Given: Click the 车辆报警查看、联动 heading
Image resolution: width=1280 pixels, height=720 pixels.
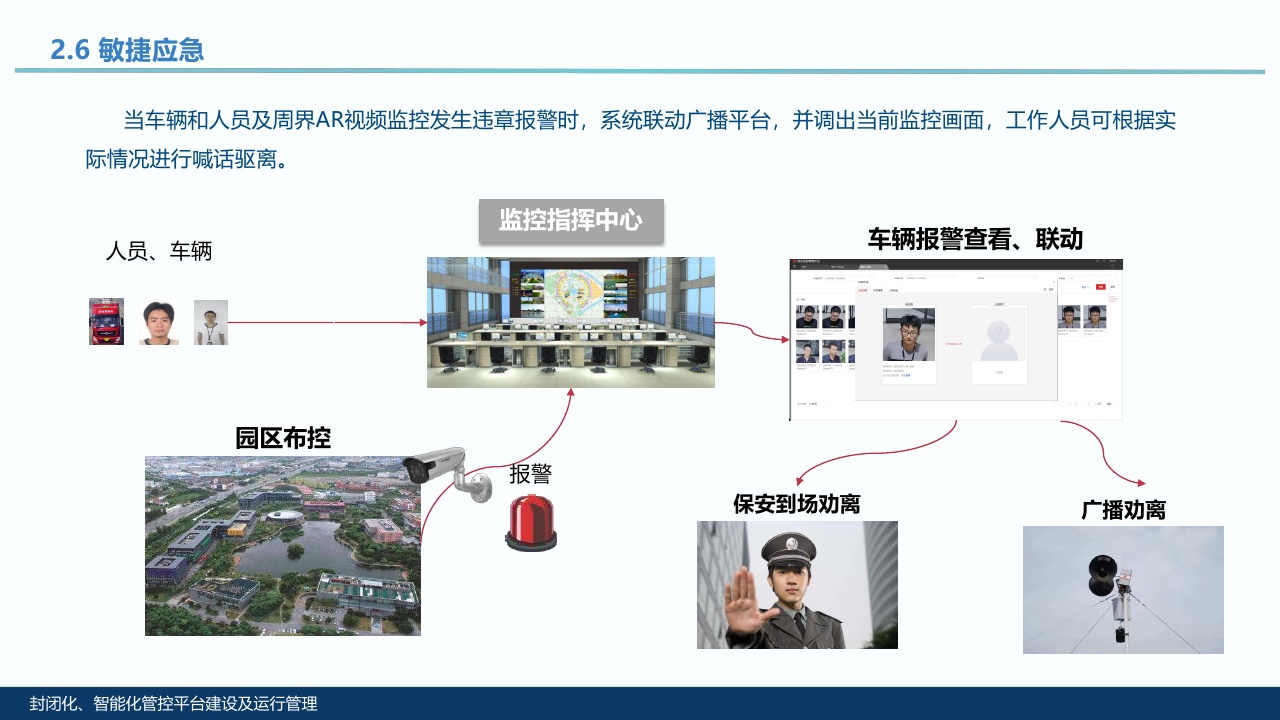Looking at the screenshot, I should 975,239.
